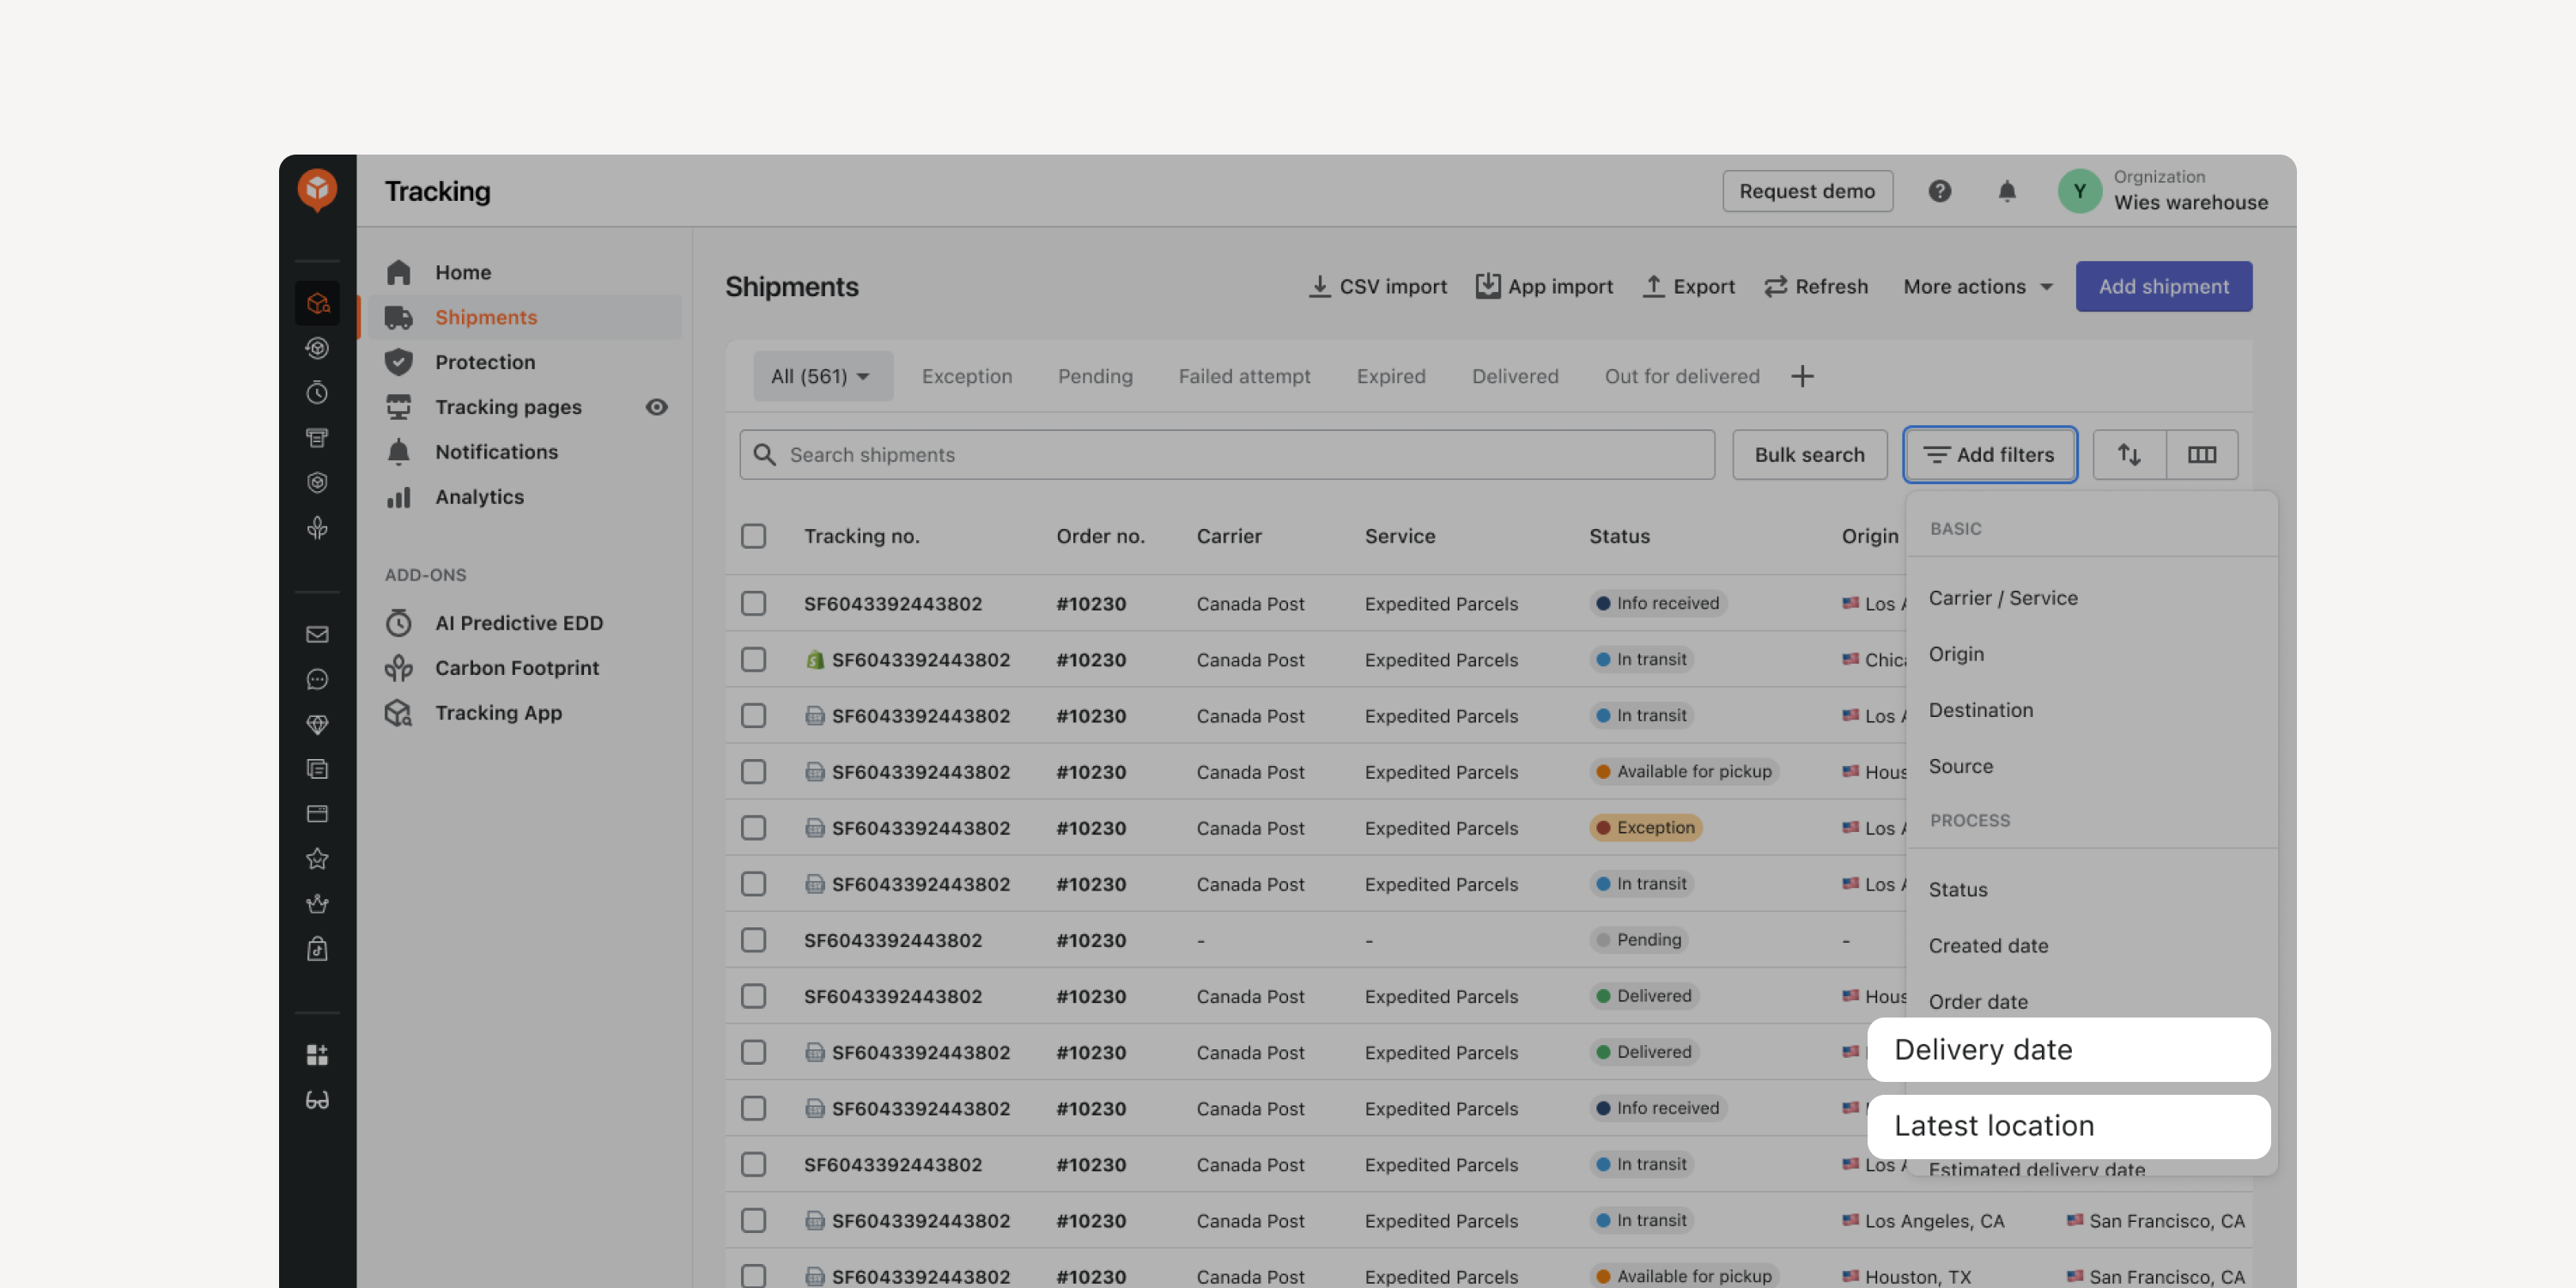Switch to the Failed attempt tab
The height and width of the screenshot is (1288, 2576).
(x=1243, y=376)
